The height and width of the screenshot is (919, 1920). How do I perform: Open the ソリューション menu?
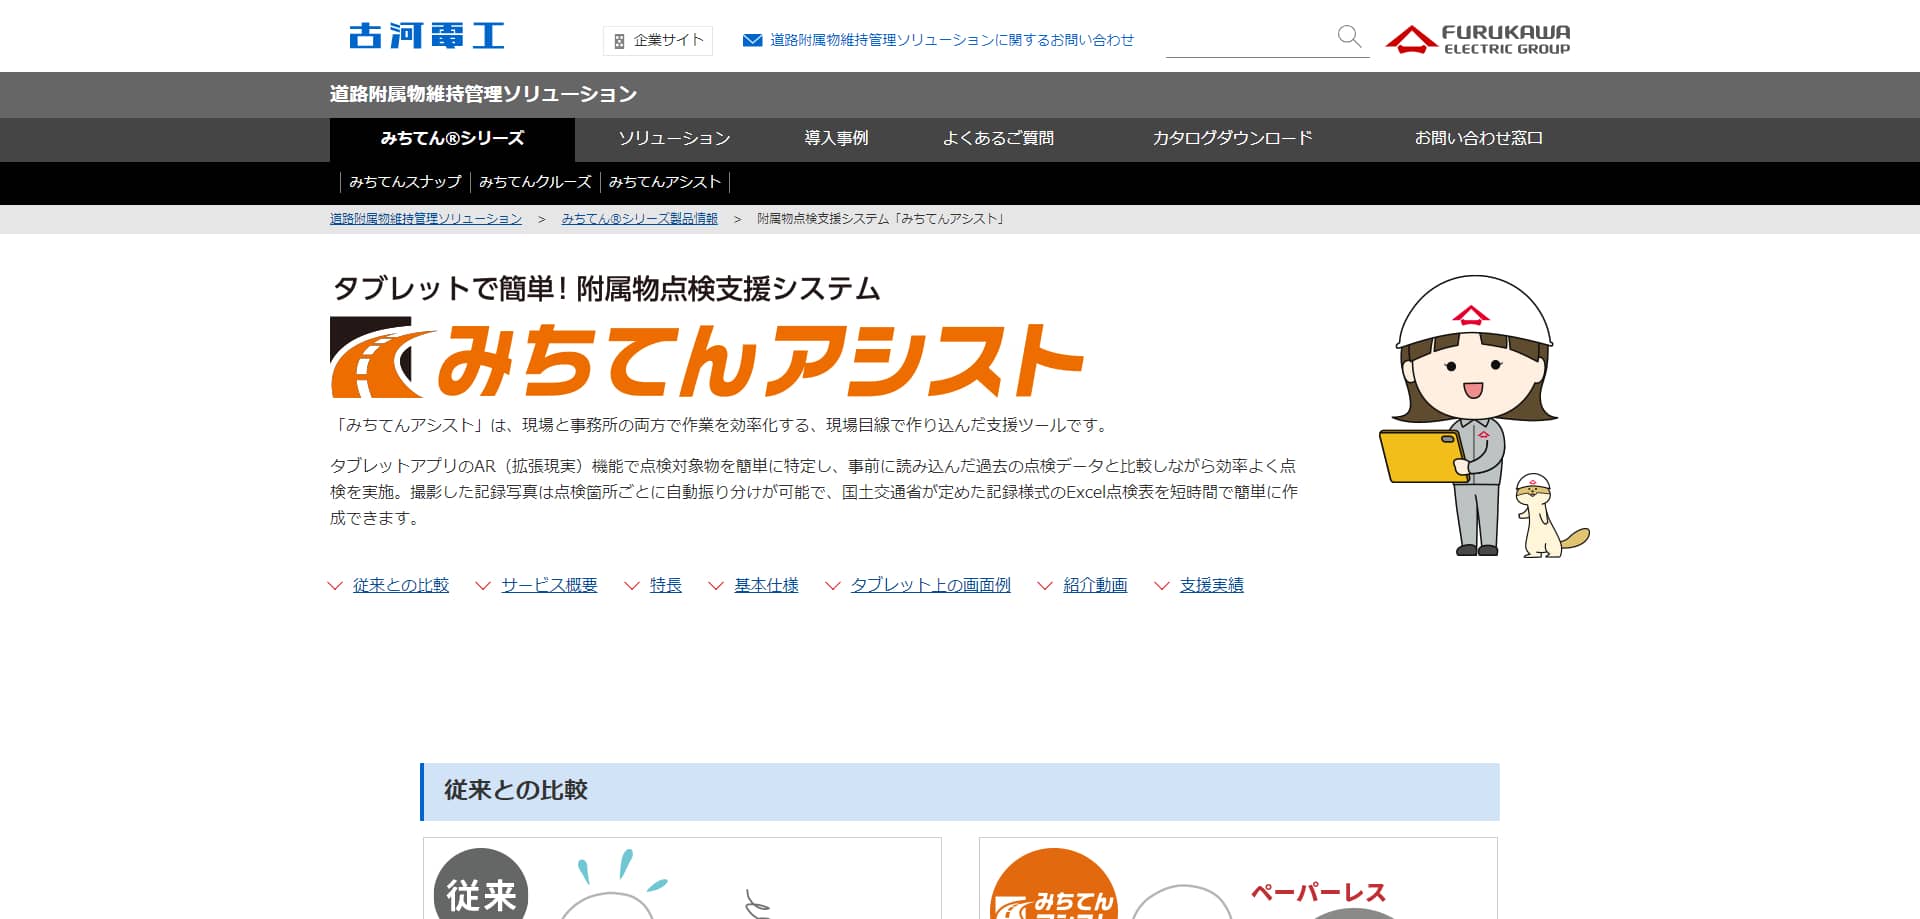tap(674, 139)
